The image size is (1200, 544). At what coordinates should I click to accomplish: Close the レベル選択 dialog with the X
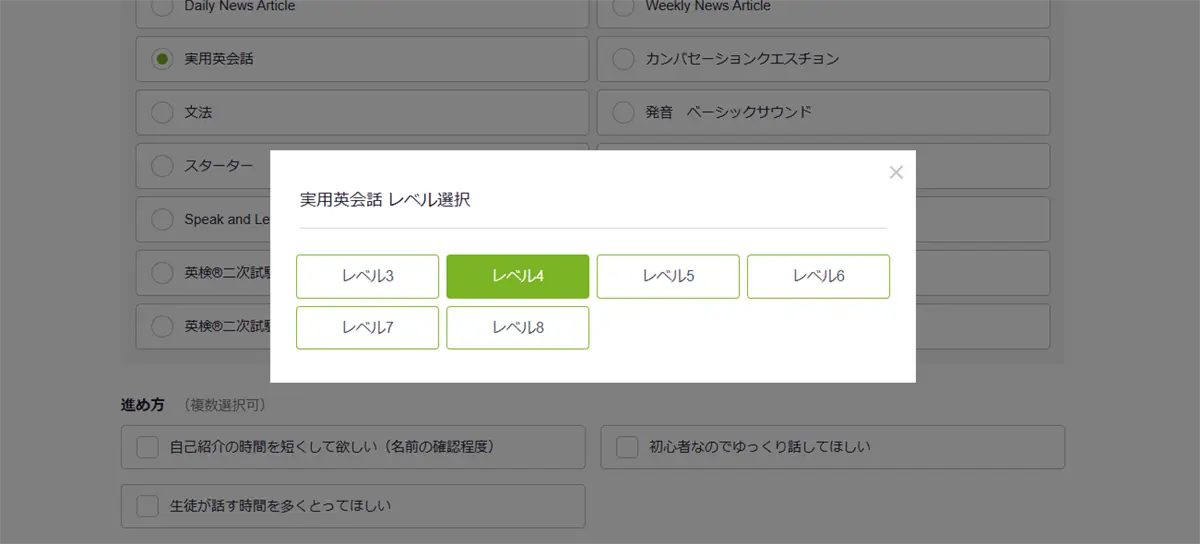tap(895, 172)
